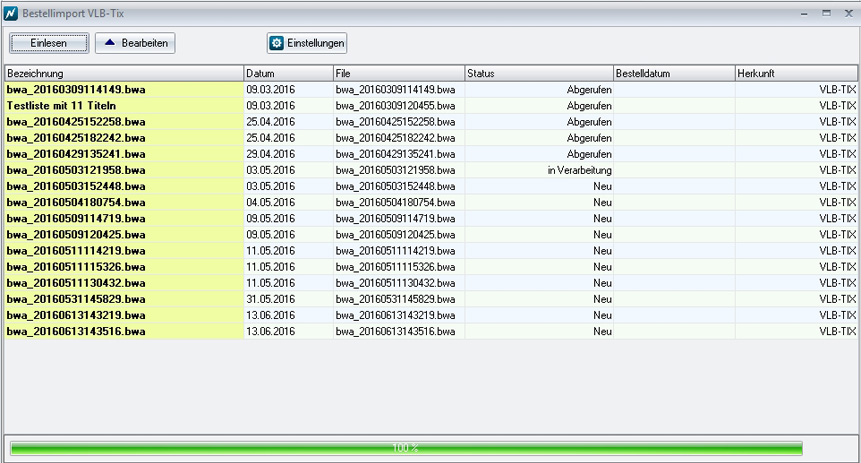Viewport: 861px width, 463px height.
Task: Click the Bestelldatum column header
Action: (673, 74)
